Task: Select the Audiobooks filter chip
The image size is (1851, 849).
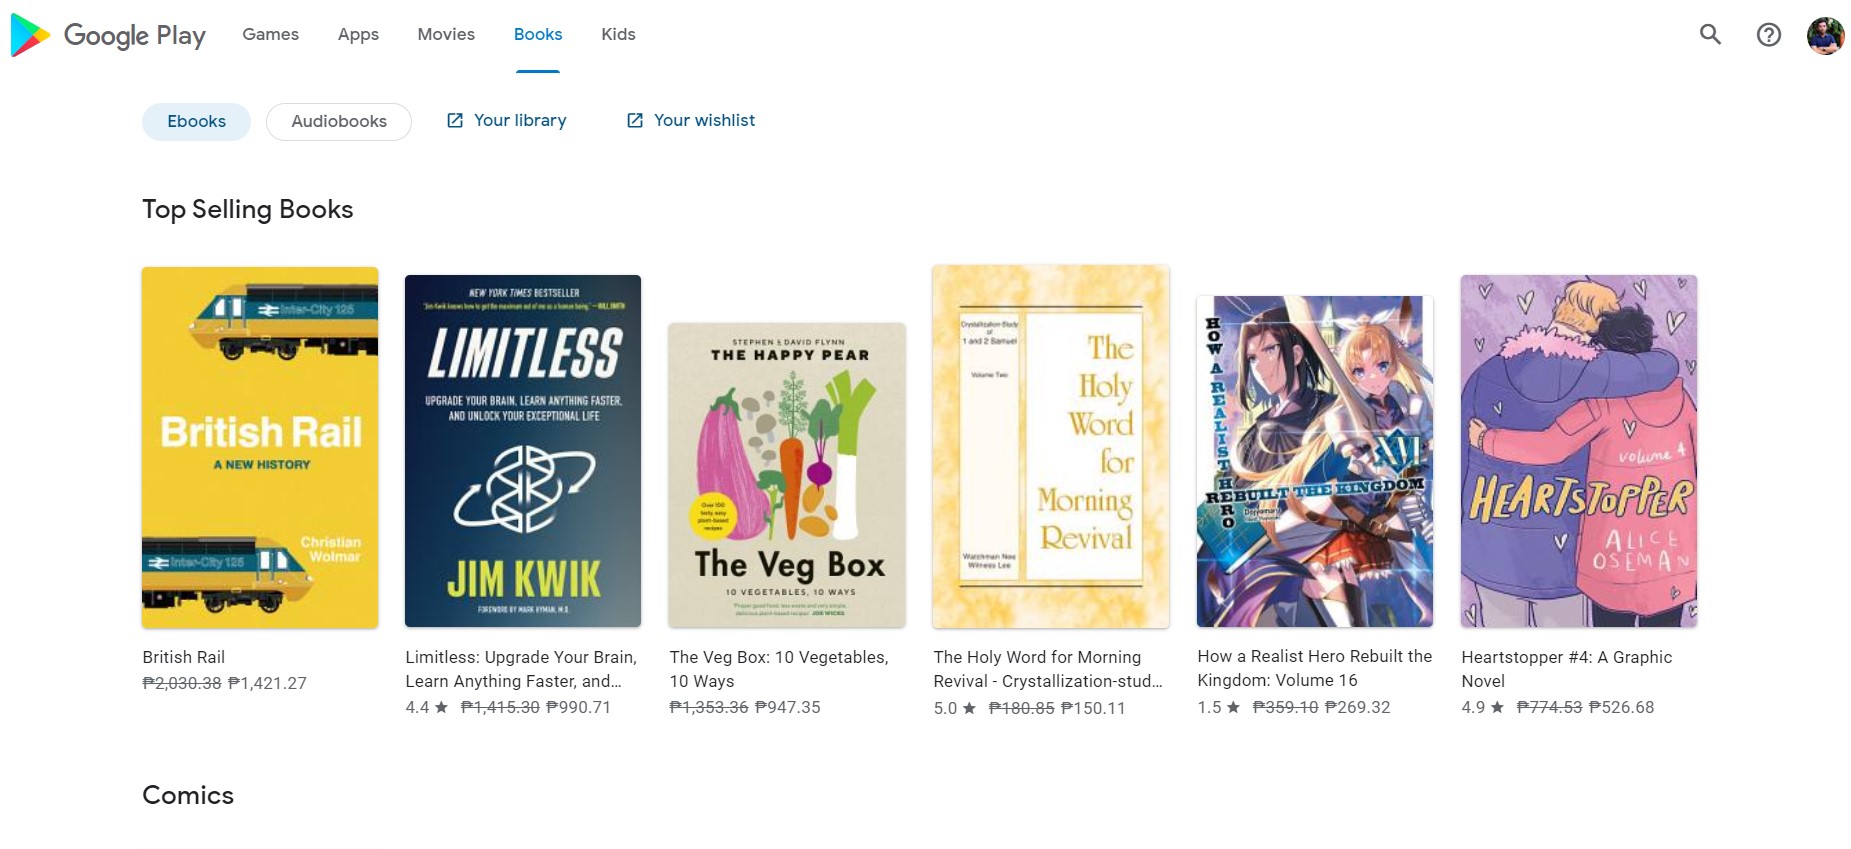Action: point(338,121)
